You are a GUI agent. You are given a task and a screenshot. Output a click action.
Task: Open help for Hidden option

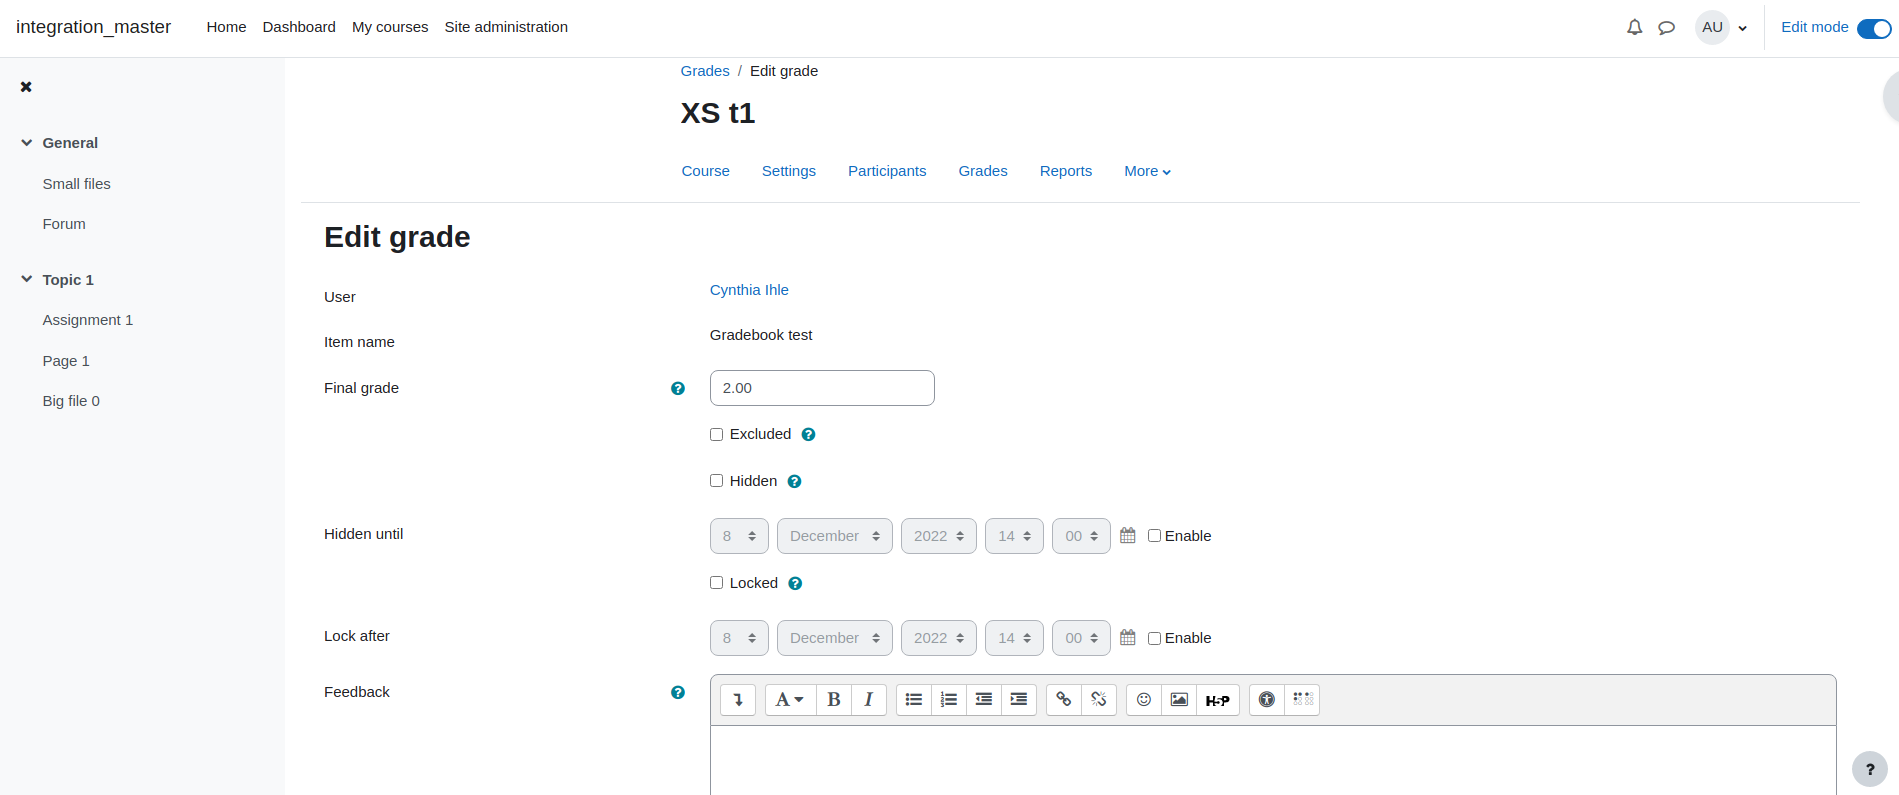[x=795, y=482]
